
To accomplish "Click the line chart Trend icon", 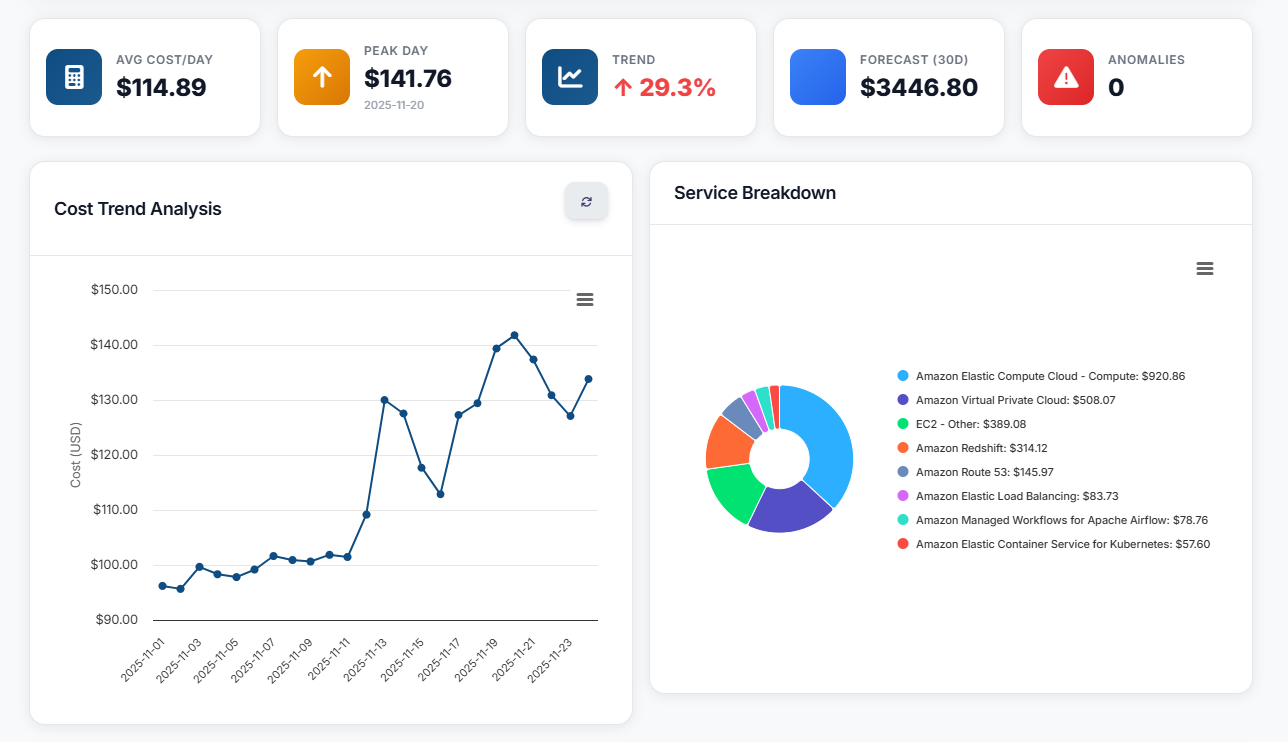I will (x=570, y=77).
